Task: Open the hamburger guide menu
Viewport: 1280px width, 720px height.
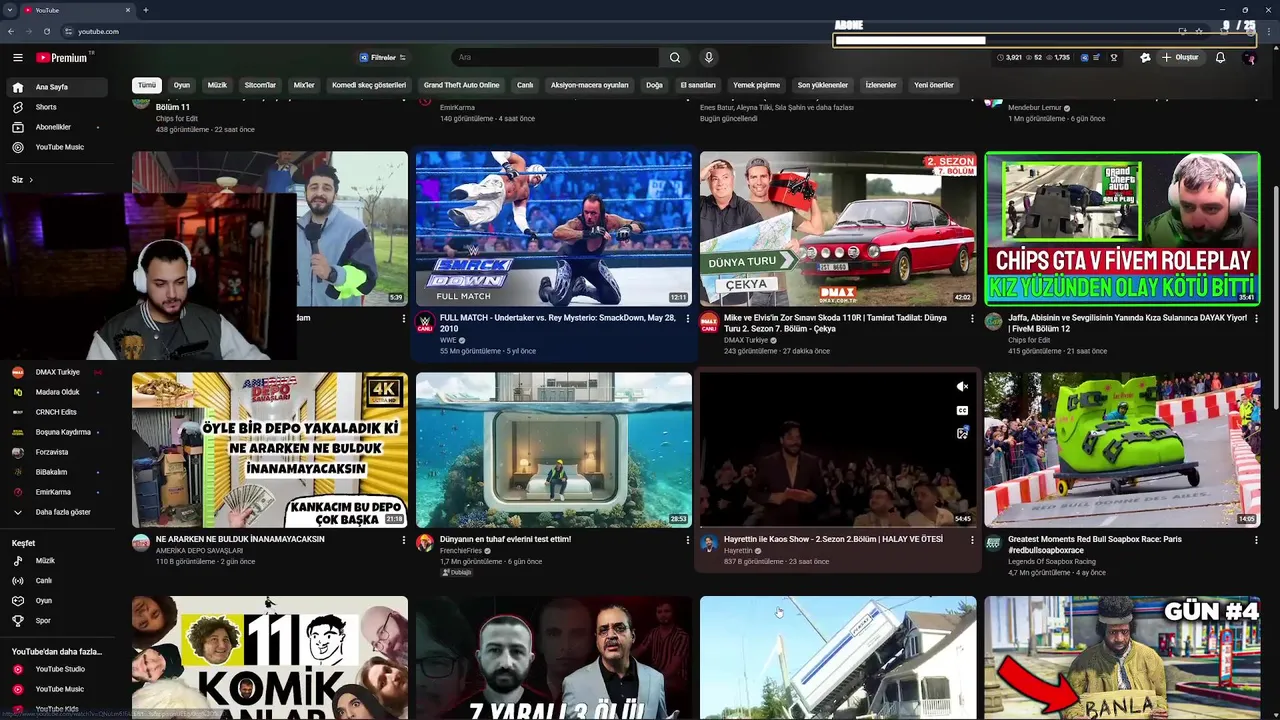Action: click(x=17, y=58)
